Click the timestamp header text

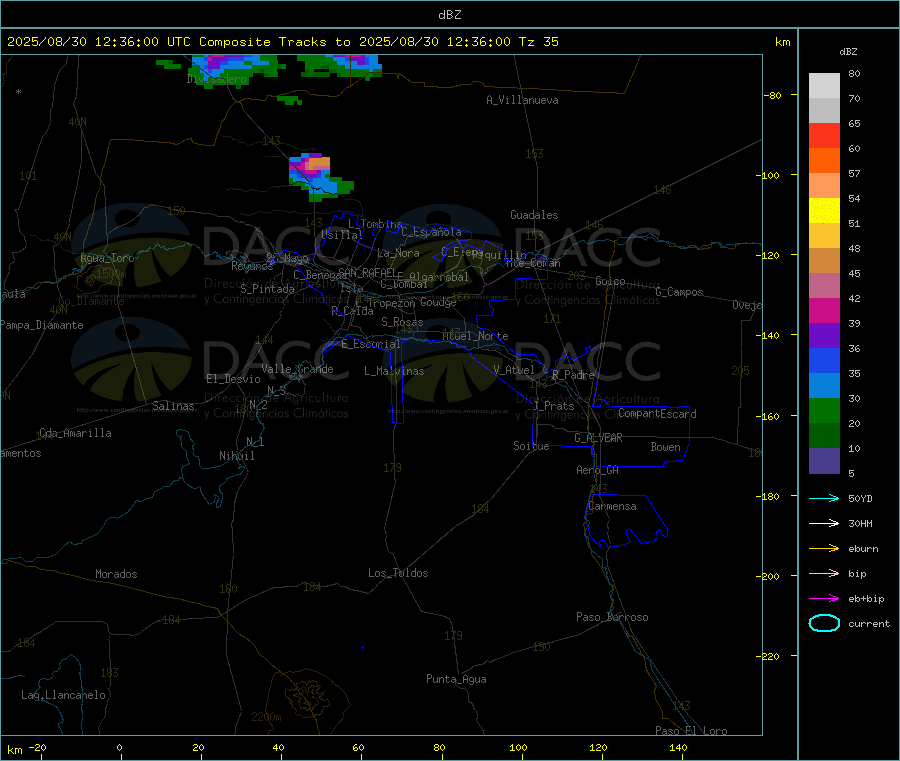click(x=283, y=41)
